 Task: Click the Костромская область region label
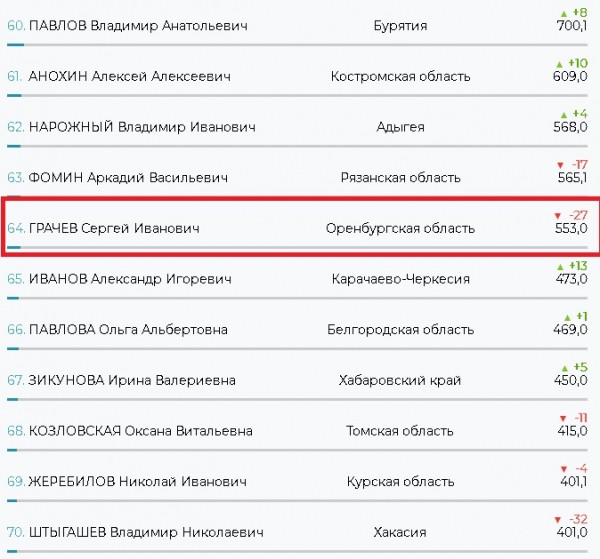point(402,76)
